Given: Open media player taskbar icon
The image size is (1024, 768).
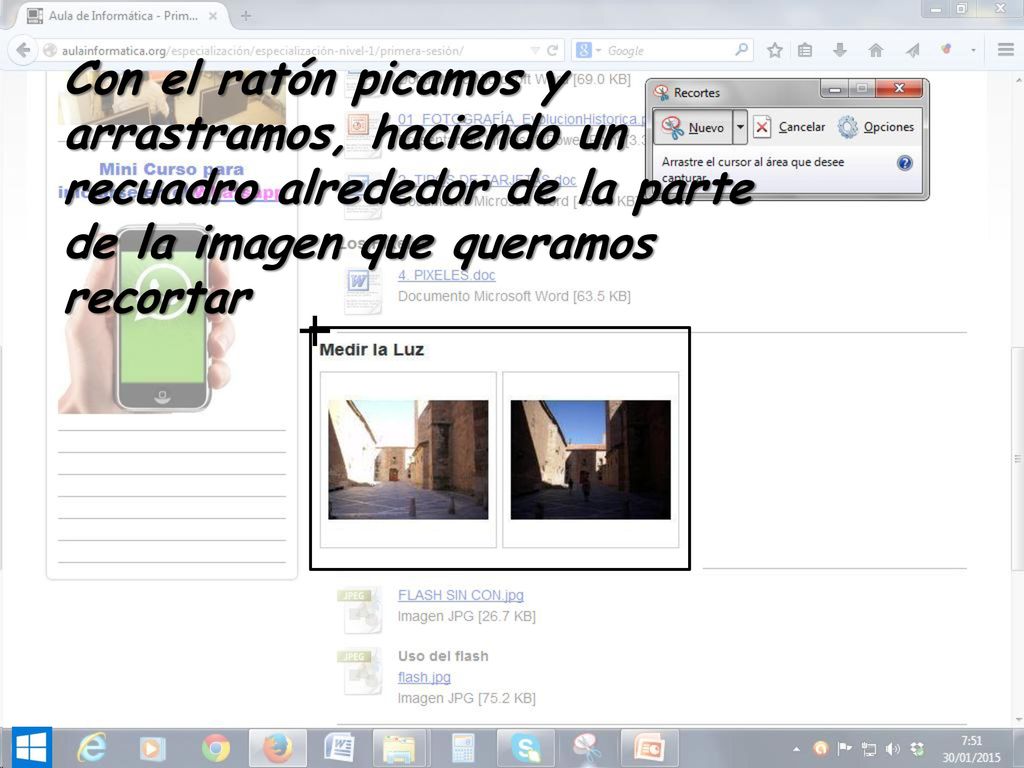Looking at the screenshot, I should 153,748.
